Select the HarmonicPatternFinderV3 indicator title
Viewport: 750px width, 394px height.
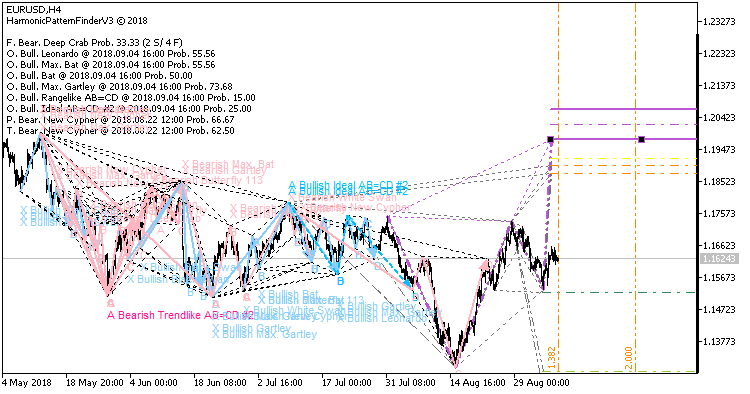tap(77, 21)
